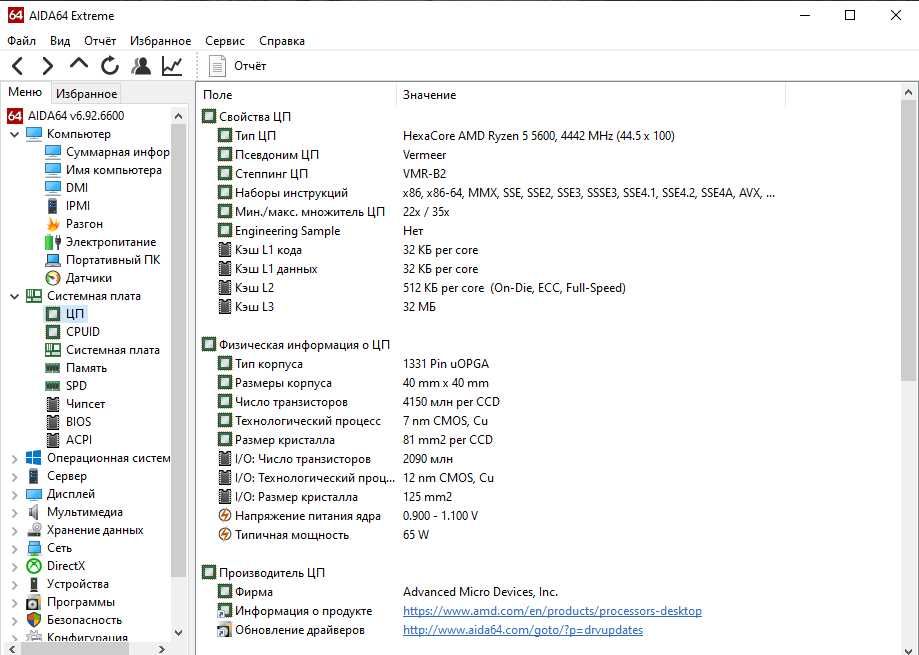Open the Отчёт menu in the menu bar
Image resolution: width=919 pixels, height=655 pixels.
pyautogui.click(x=100, y=41)
